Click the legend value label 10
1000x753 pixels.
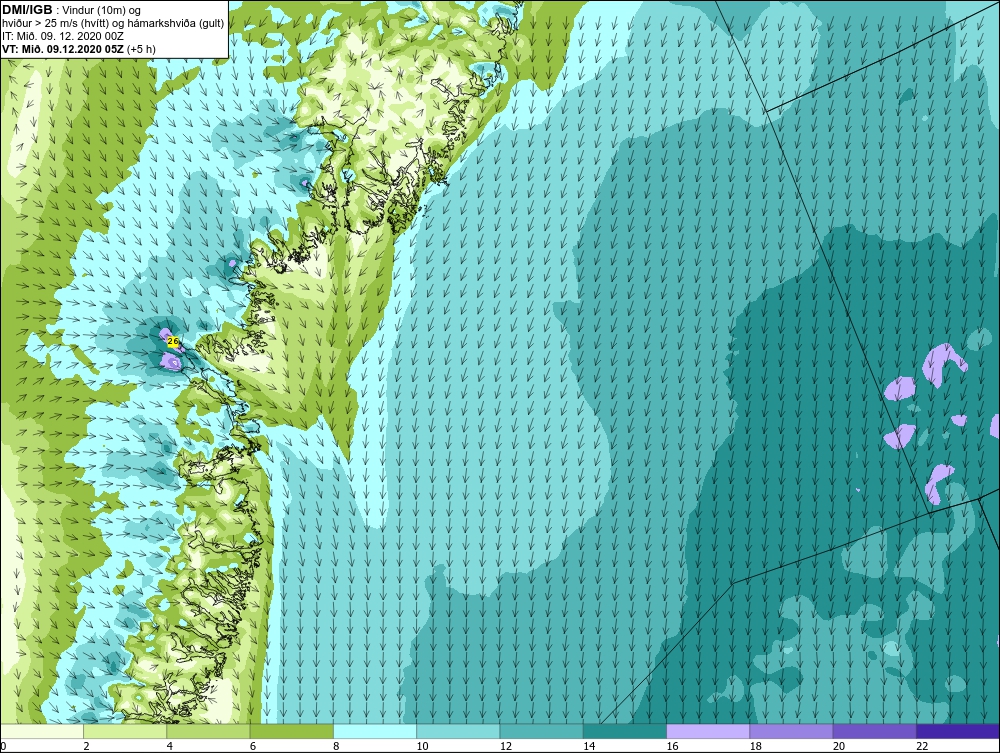[x=422, y=746]
